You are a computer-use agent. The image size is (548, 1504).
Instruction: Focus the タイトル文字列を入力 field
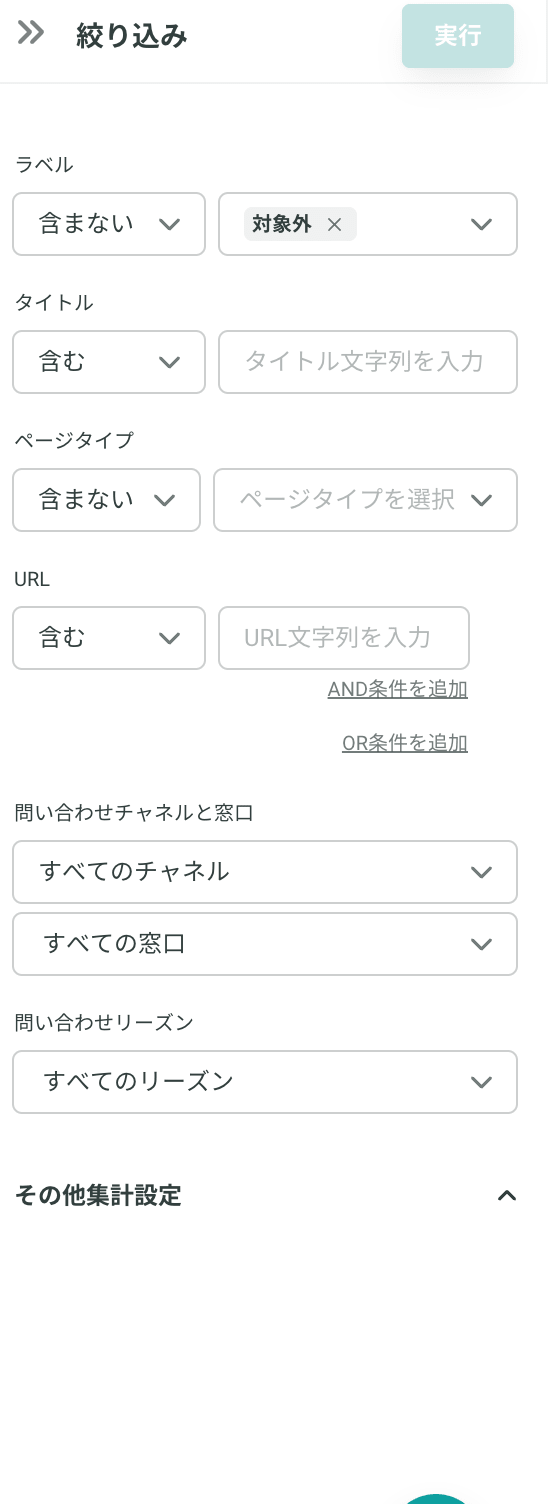pyautogui.click(x=368, y=362)
